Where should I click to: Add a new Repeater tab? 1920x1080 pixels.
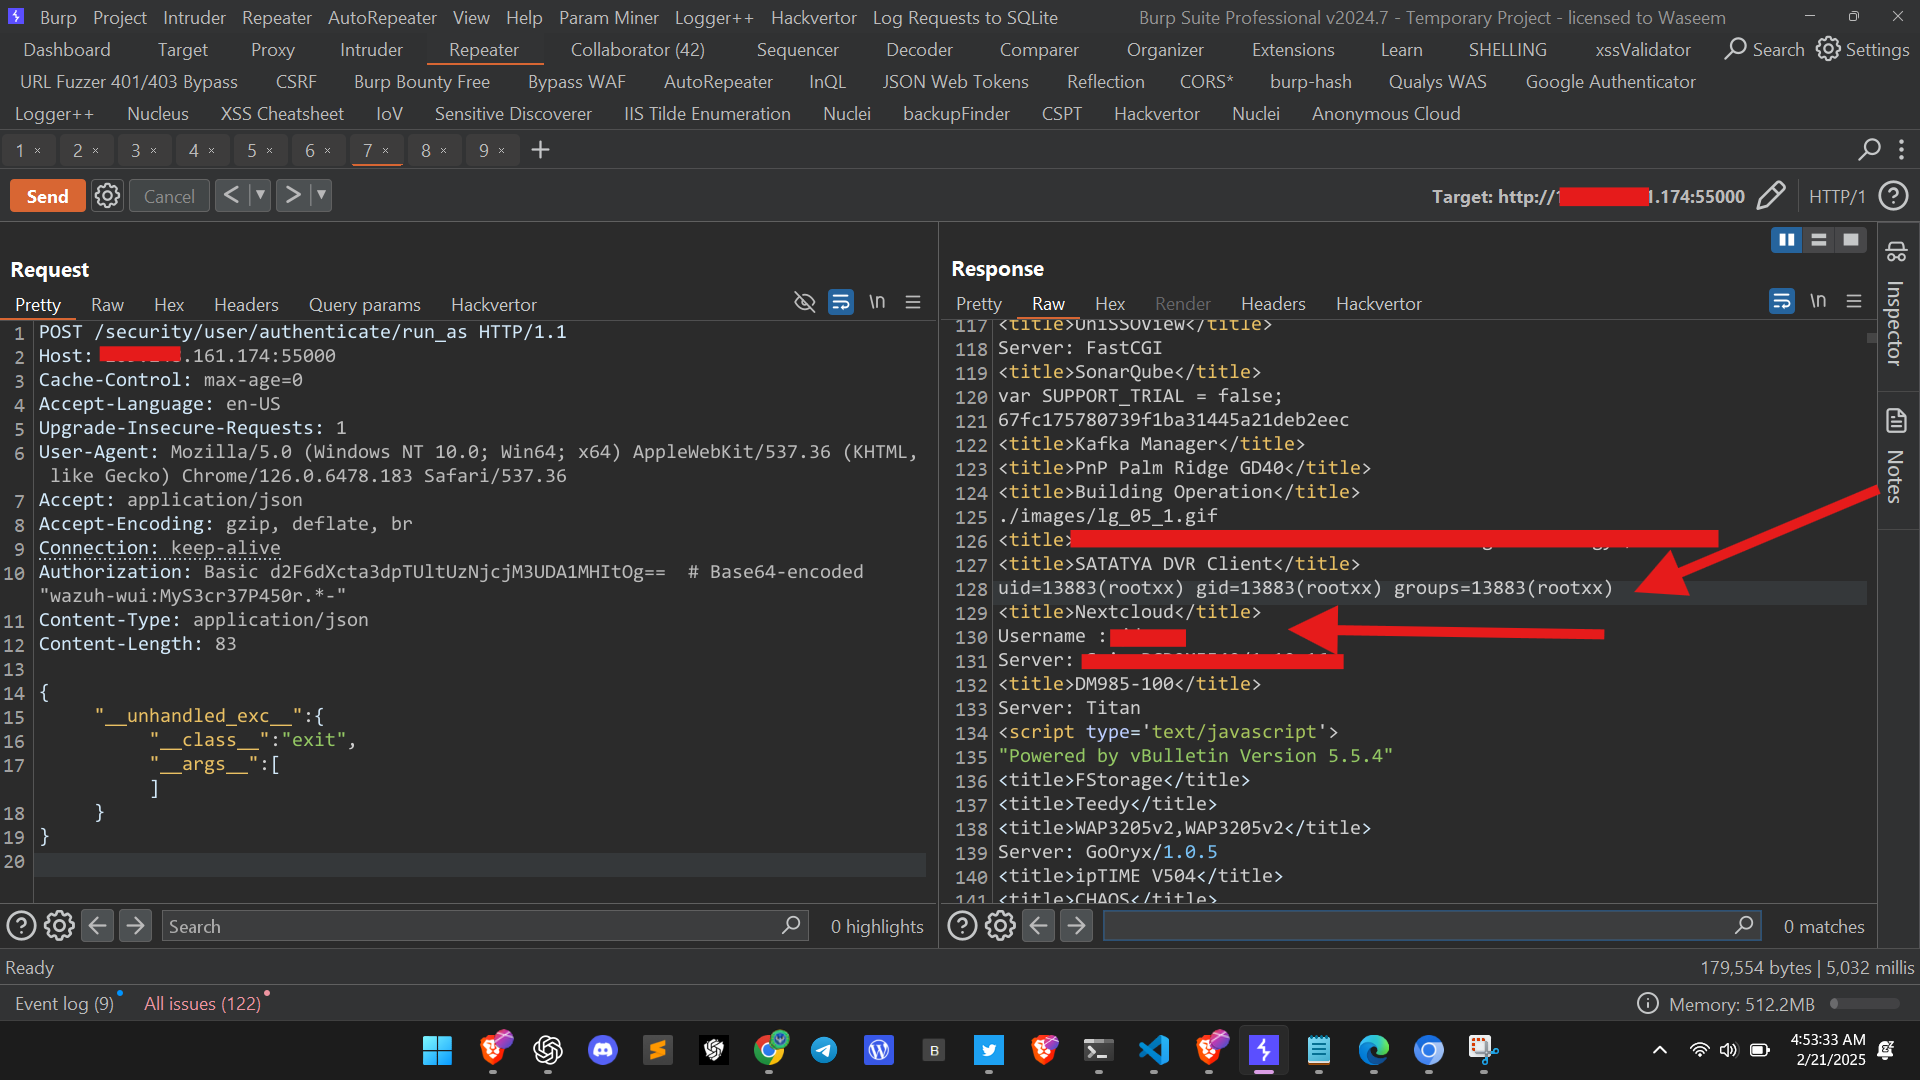[540, 150]
